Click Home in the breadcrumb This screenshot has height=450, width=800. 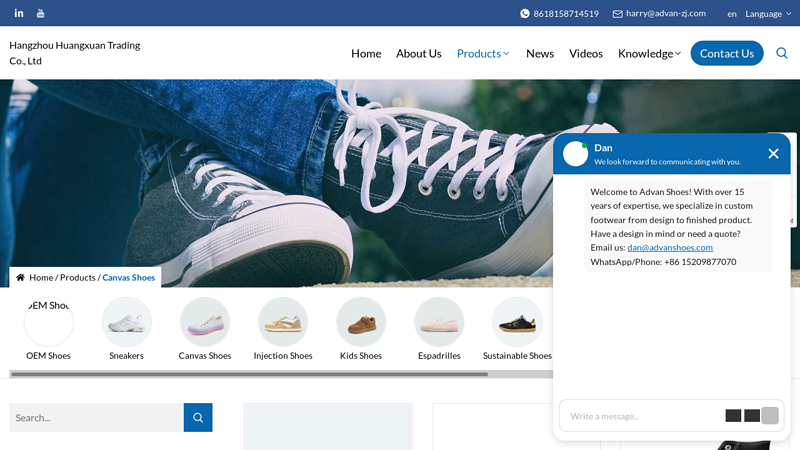(41, 278)
